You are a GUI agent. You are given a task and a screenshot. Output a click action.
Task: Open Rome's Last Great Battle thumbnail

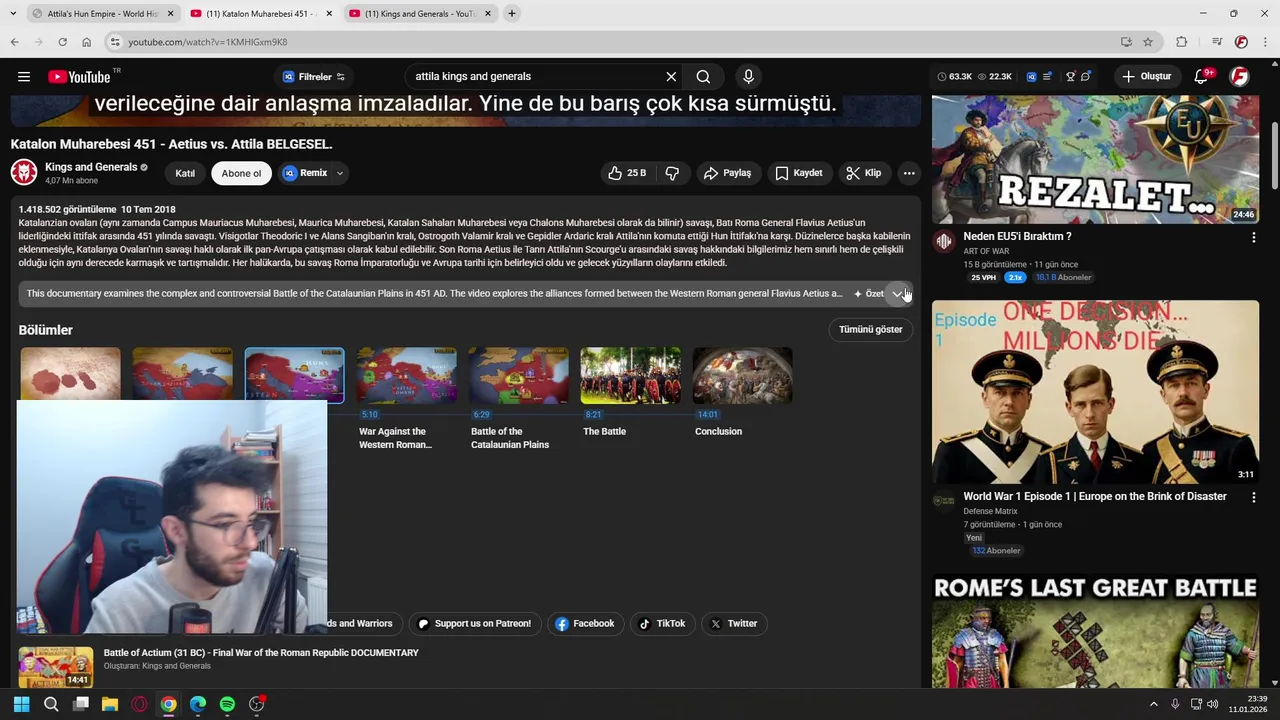(1095, 630)
